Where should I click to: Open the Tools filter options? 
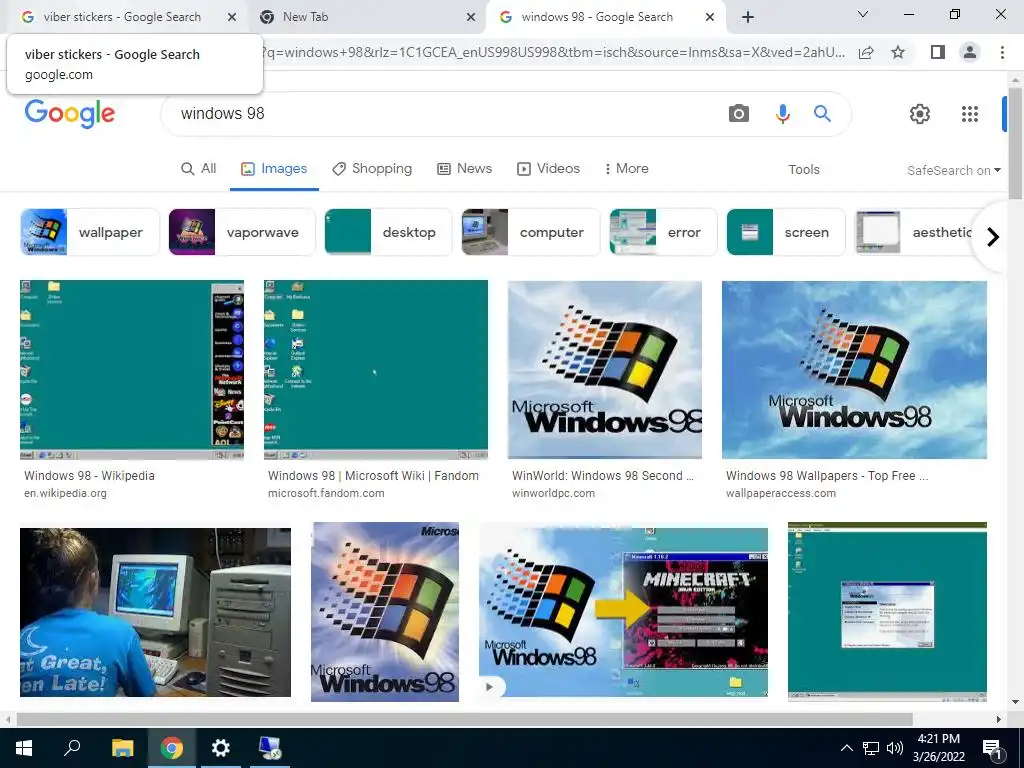click(803, 169)
